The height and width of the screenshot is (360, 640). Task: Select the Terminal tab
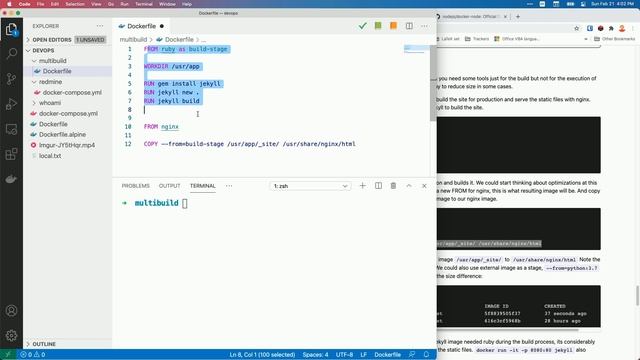(202, 186)
